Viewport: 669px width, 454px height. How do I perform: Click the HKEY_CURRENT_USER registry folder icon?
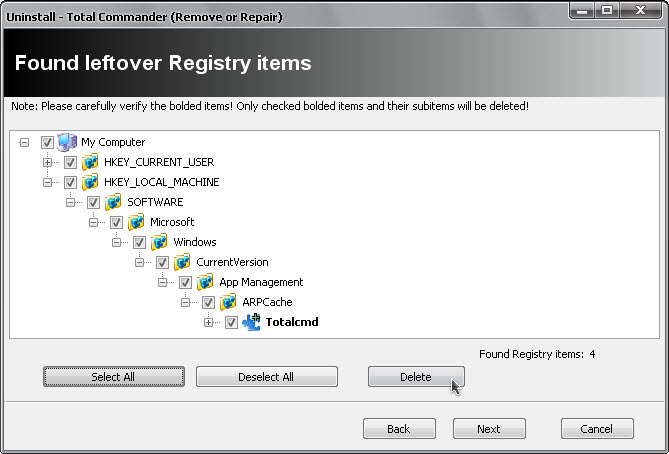coord(90,162)
